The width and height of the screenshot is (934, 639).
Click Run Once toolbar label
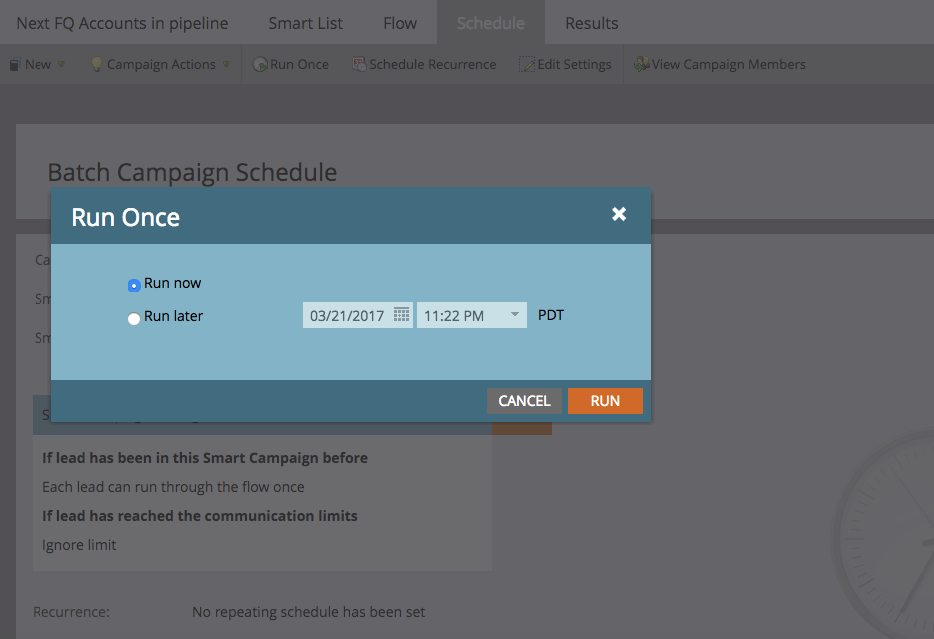point(299,64)
